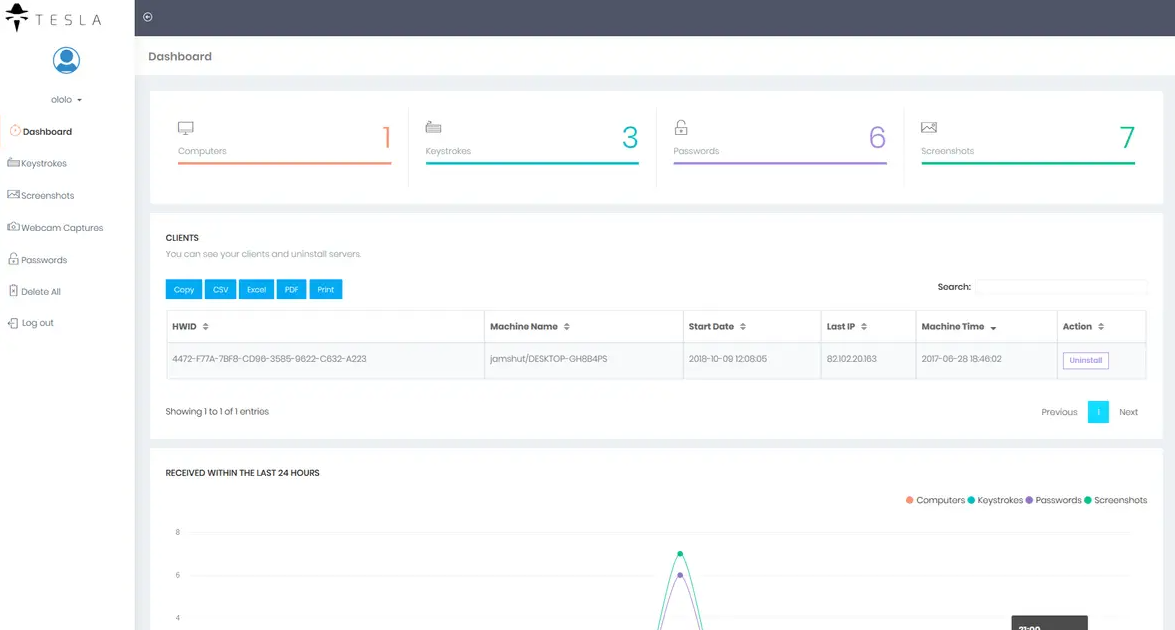Click the Passwords count 6

[x=878, y=137]
